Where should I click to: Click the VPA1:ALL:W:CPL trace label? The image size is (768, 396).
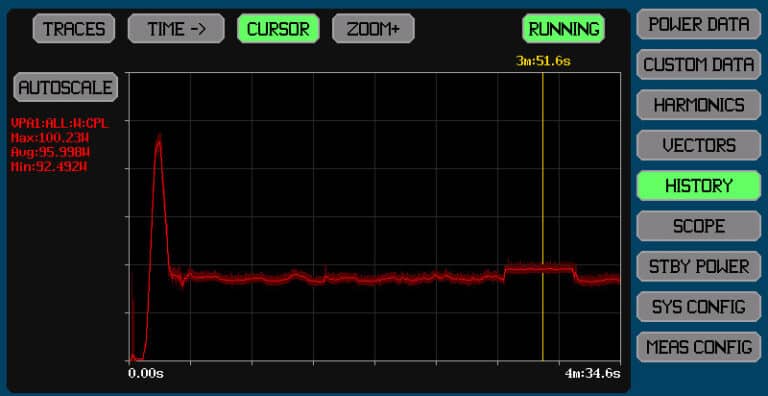tap(59, 123)
